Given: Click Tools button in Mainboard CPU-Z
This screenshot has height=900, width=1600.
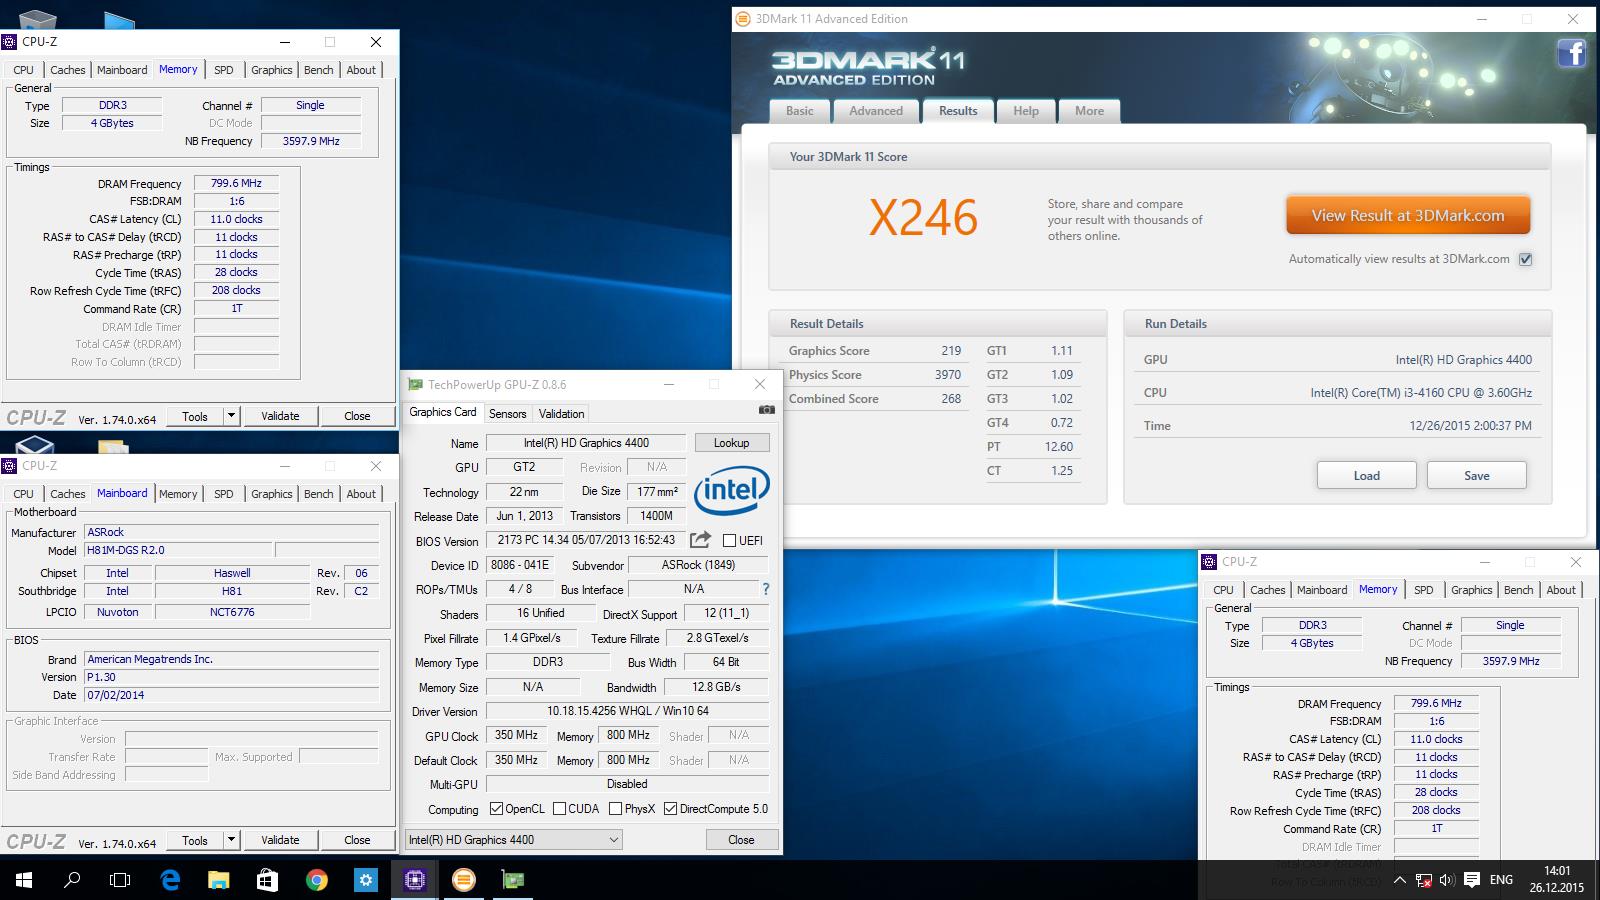Looking at the screenshot, I should tap(195, 840).
